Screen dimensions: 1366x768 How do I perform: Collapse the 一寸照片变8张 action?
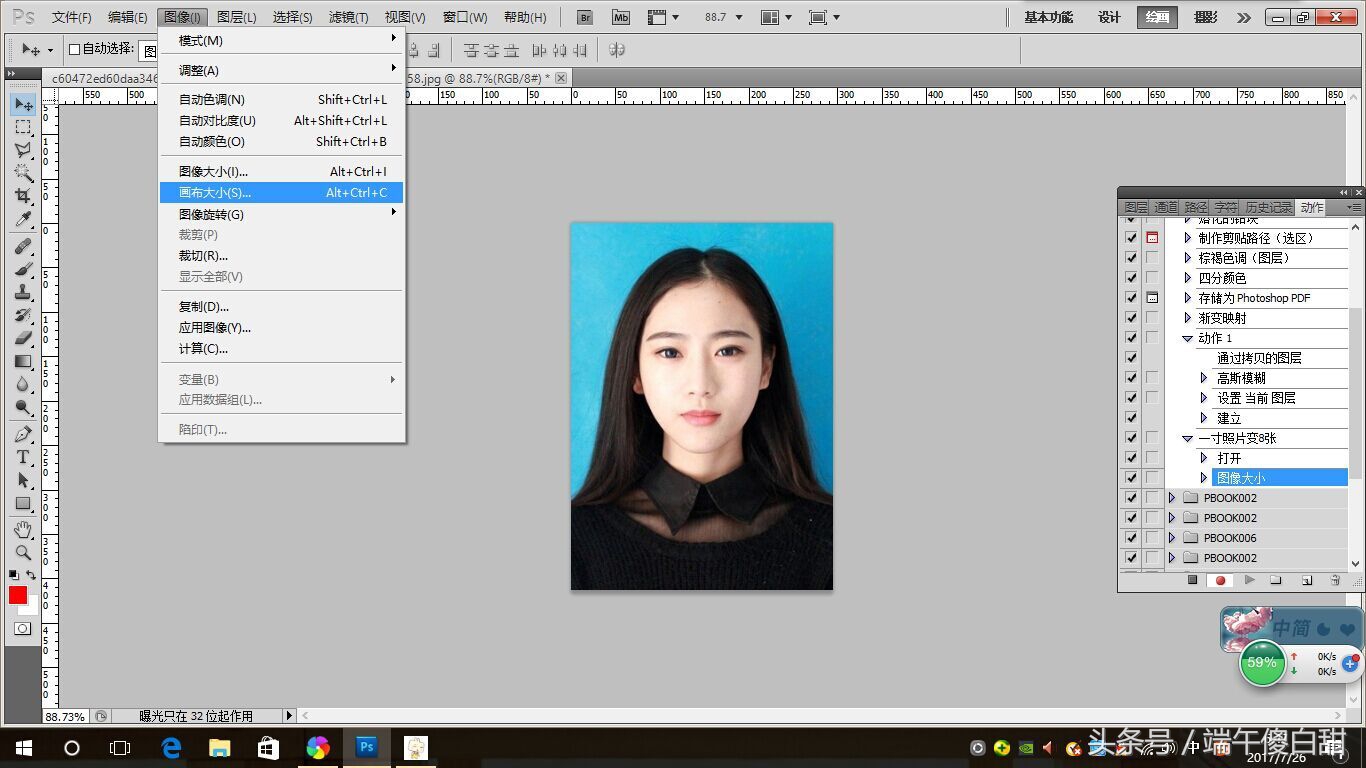pos(1188,438)
